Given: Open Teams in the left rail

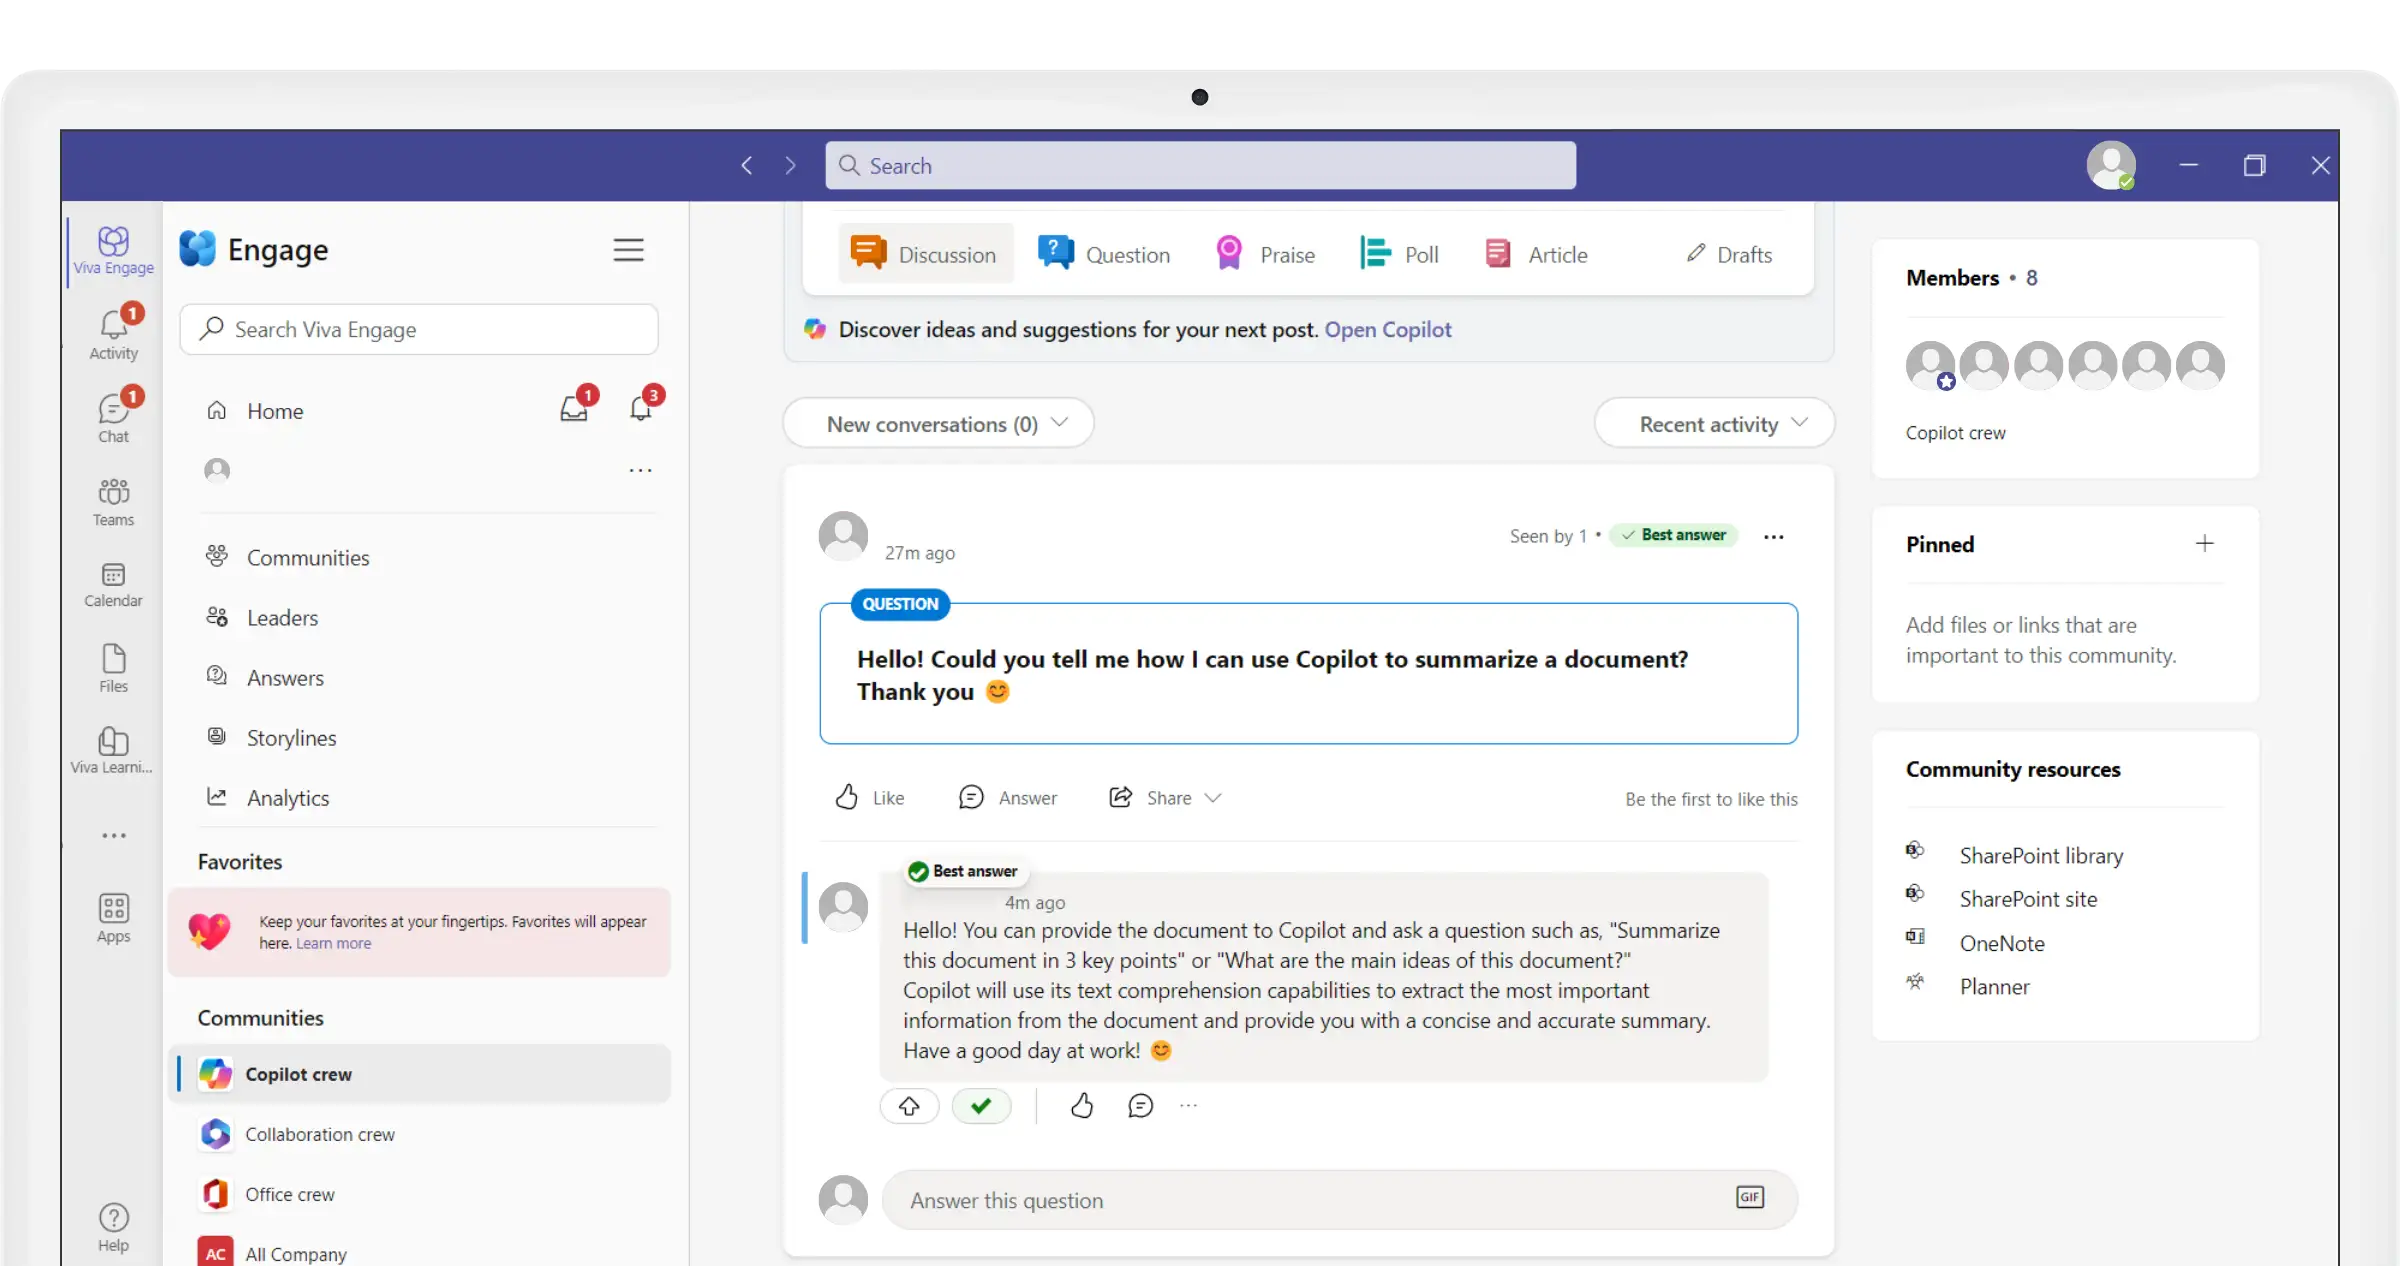Looking at the screenshot, I should click(x=113, y=501).
